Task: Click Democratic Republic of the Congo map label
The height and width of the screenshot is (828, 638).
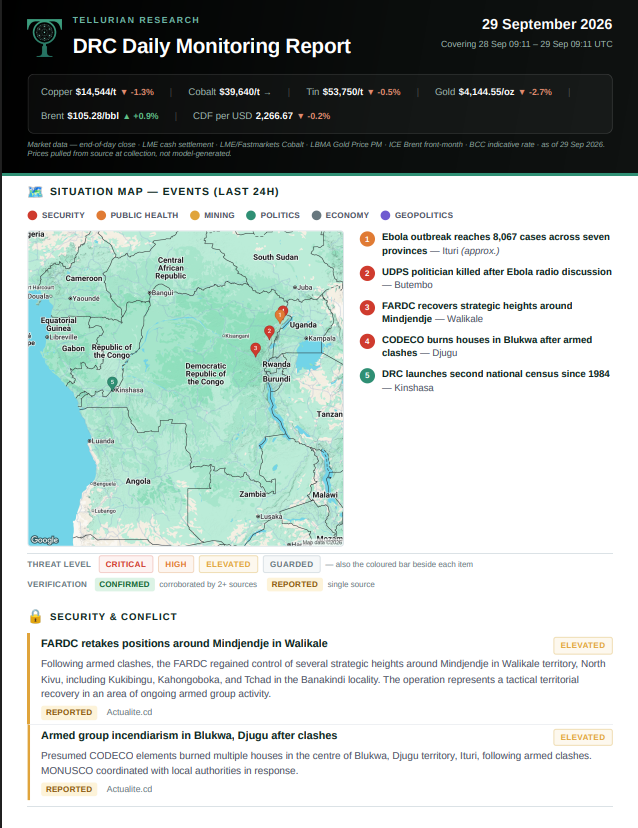Action: [205, 373]
